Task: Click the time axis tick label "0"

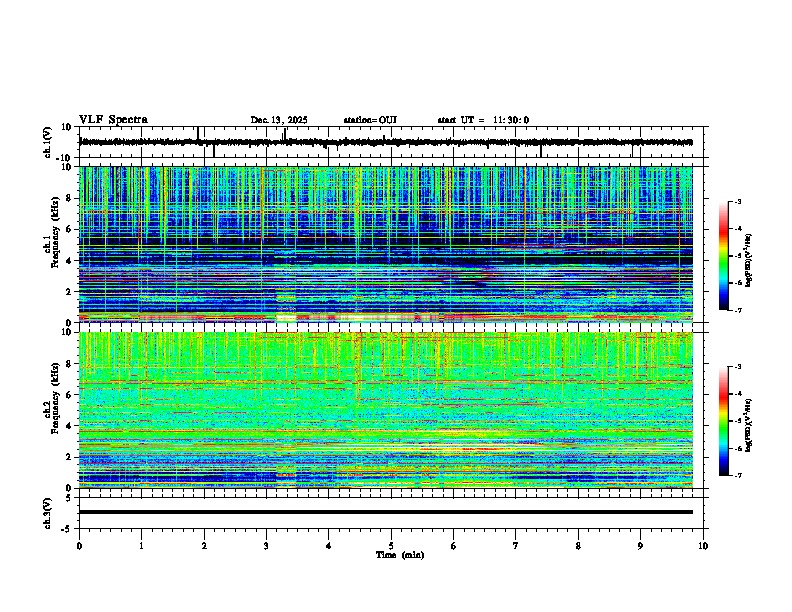Action: click(79, 546)
